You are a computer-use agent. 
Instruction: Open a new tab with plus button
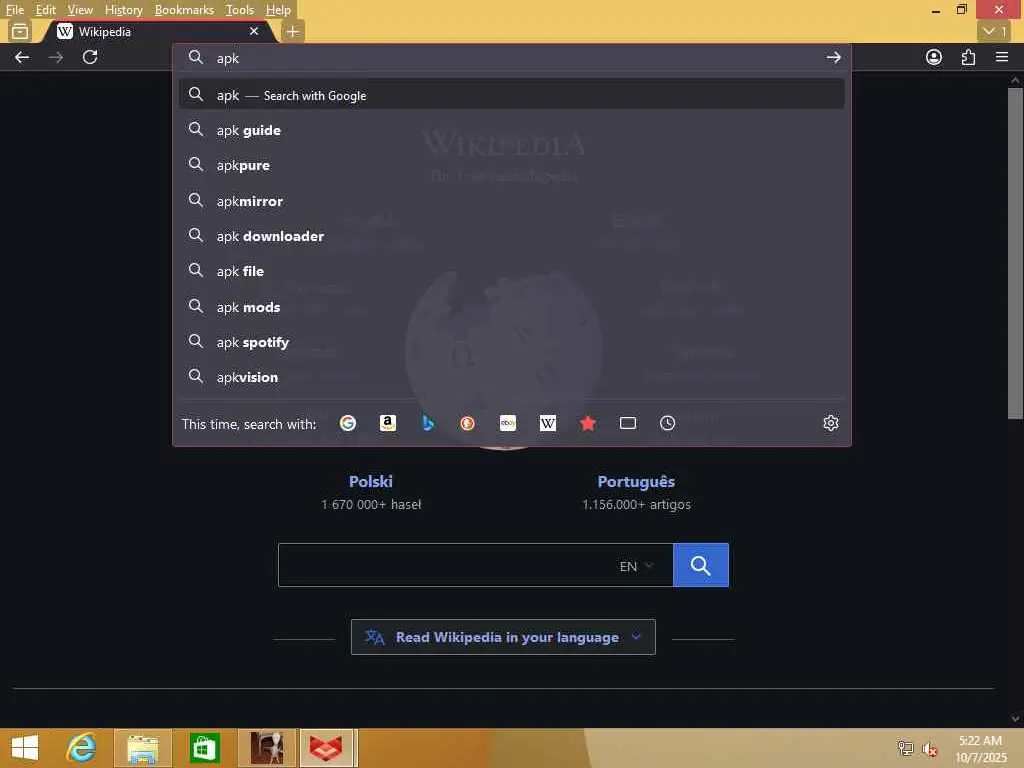[x=293, y=31]
